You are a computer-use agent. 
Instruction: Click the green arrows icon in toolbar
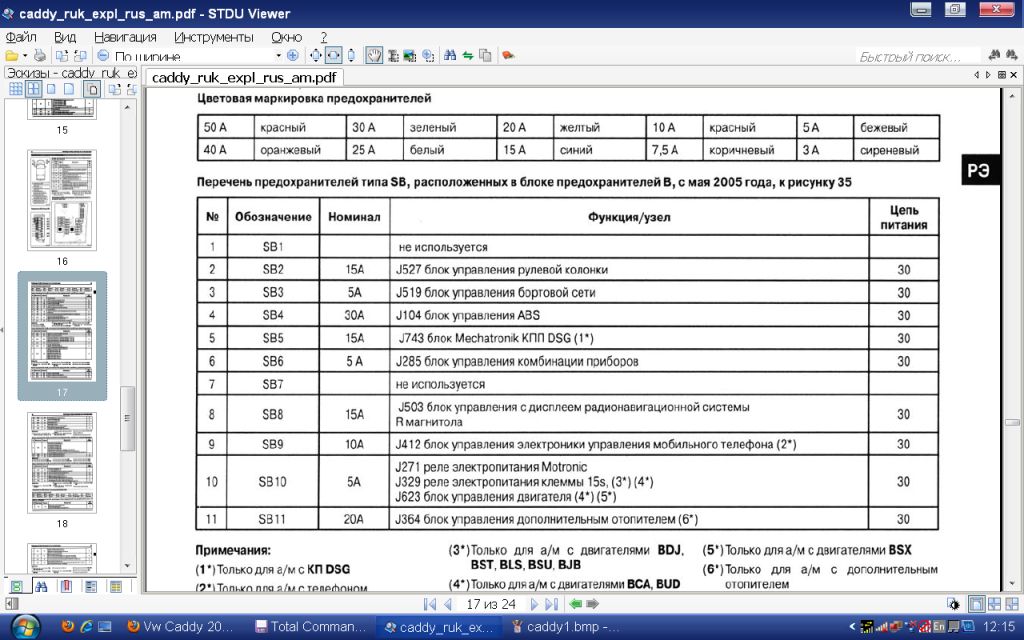pyautogui.click(x=468, y=56)
